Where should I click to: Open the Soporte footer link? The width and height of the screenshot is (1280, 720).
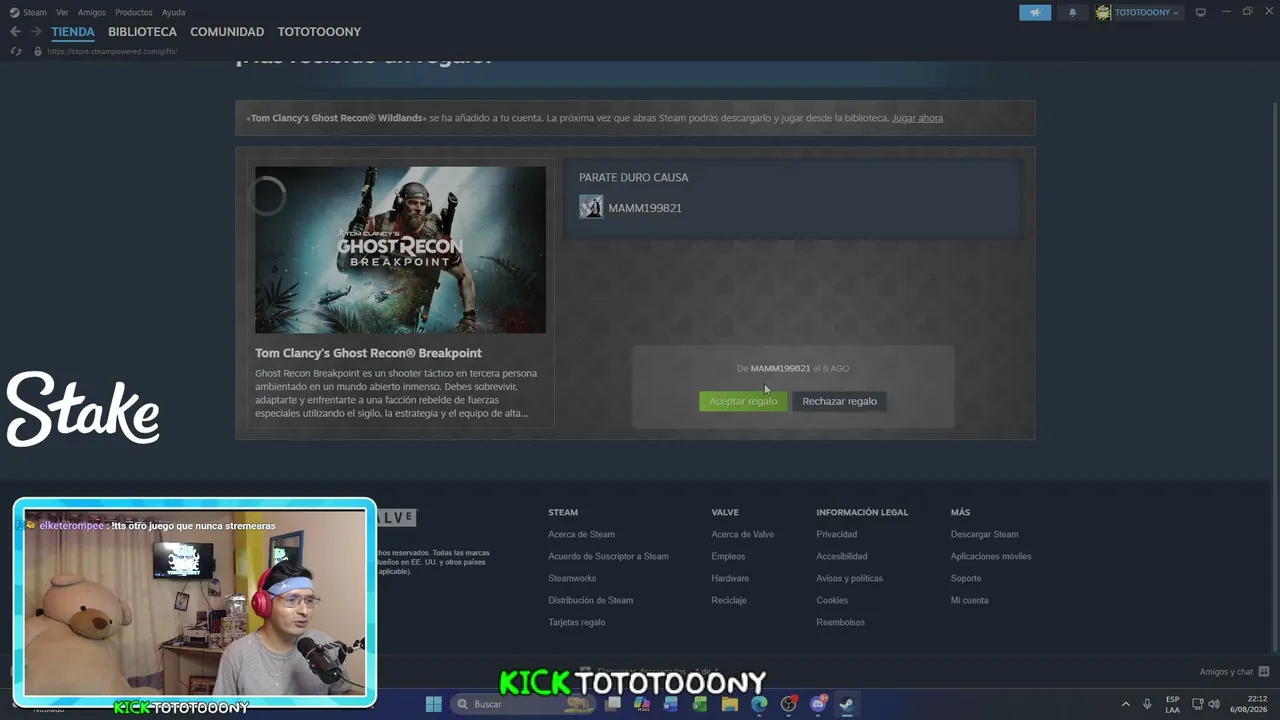966,578
